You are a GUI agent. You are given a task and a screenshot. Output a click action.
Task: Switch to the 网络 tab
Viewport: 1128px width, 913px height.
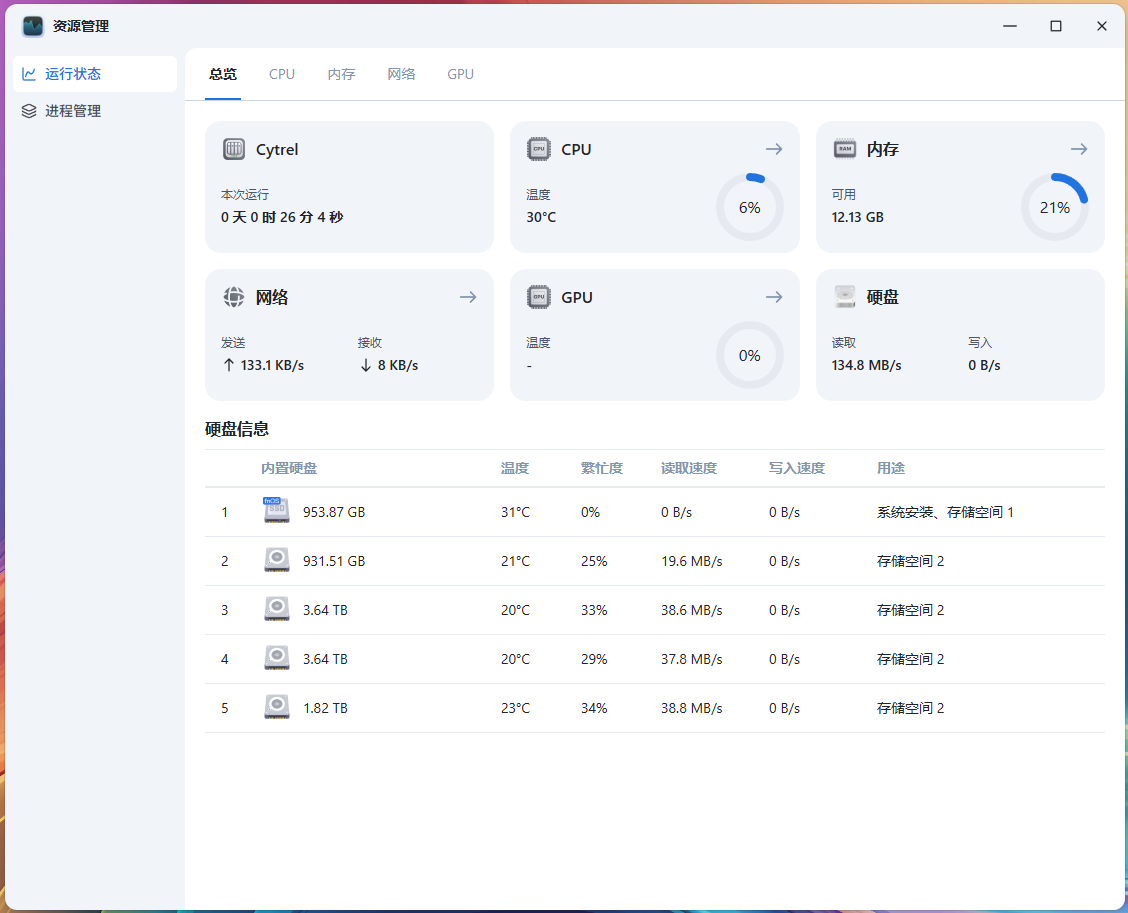pyautogui.click(x=401, y=74)
